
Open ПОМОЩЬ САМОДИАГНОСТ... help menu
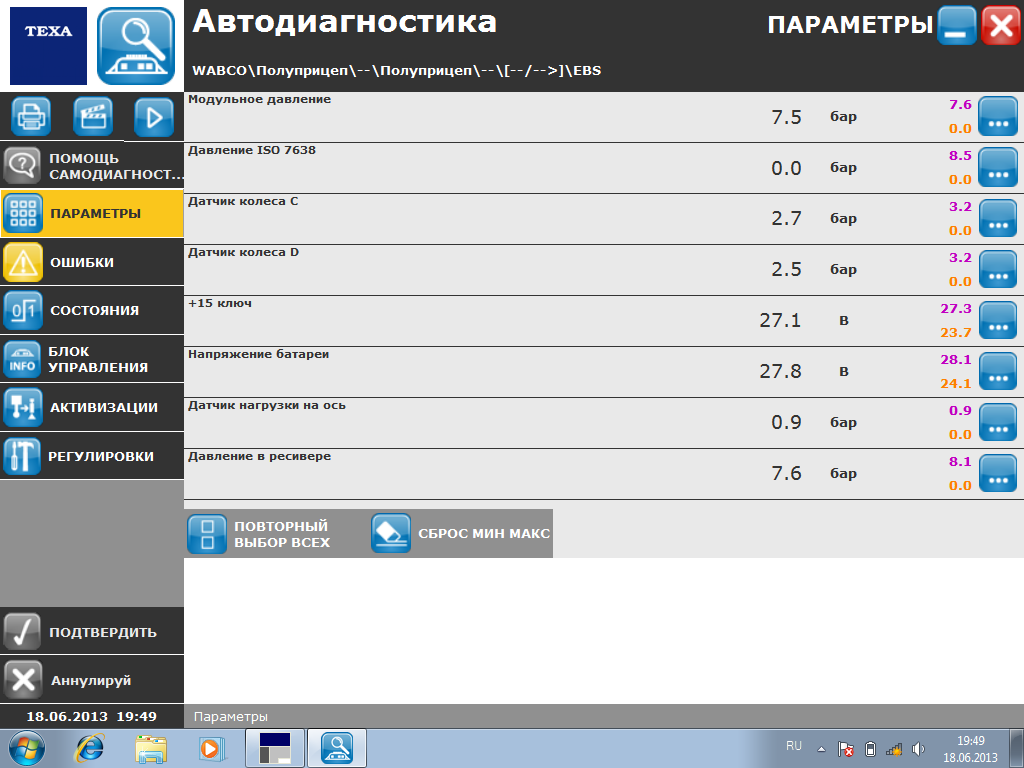(92, 166)
